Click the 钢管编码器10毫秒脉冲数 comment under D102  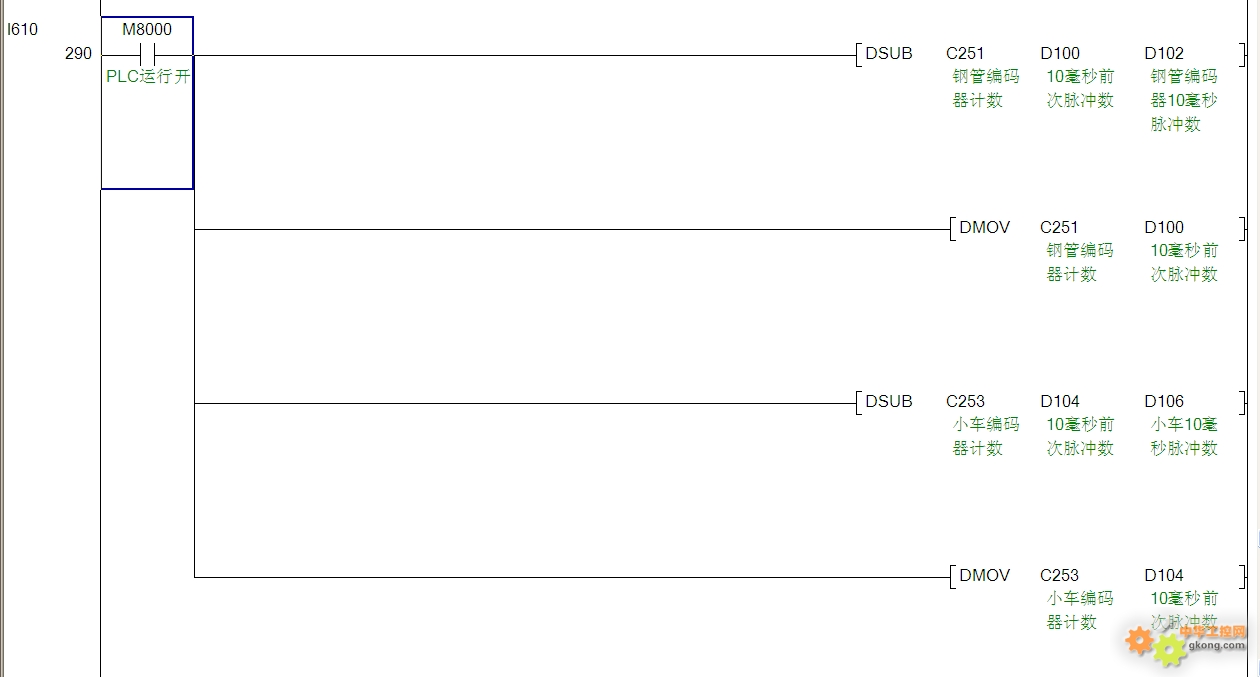coord(1183,100)
